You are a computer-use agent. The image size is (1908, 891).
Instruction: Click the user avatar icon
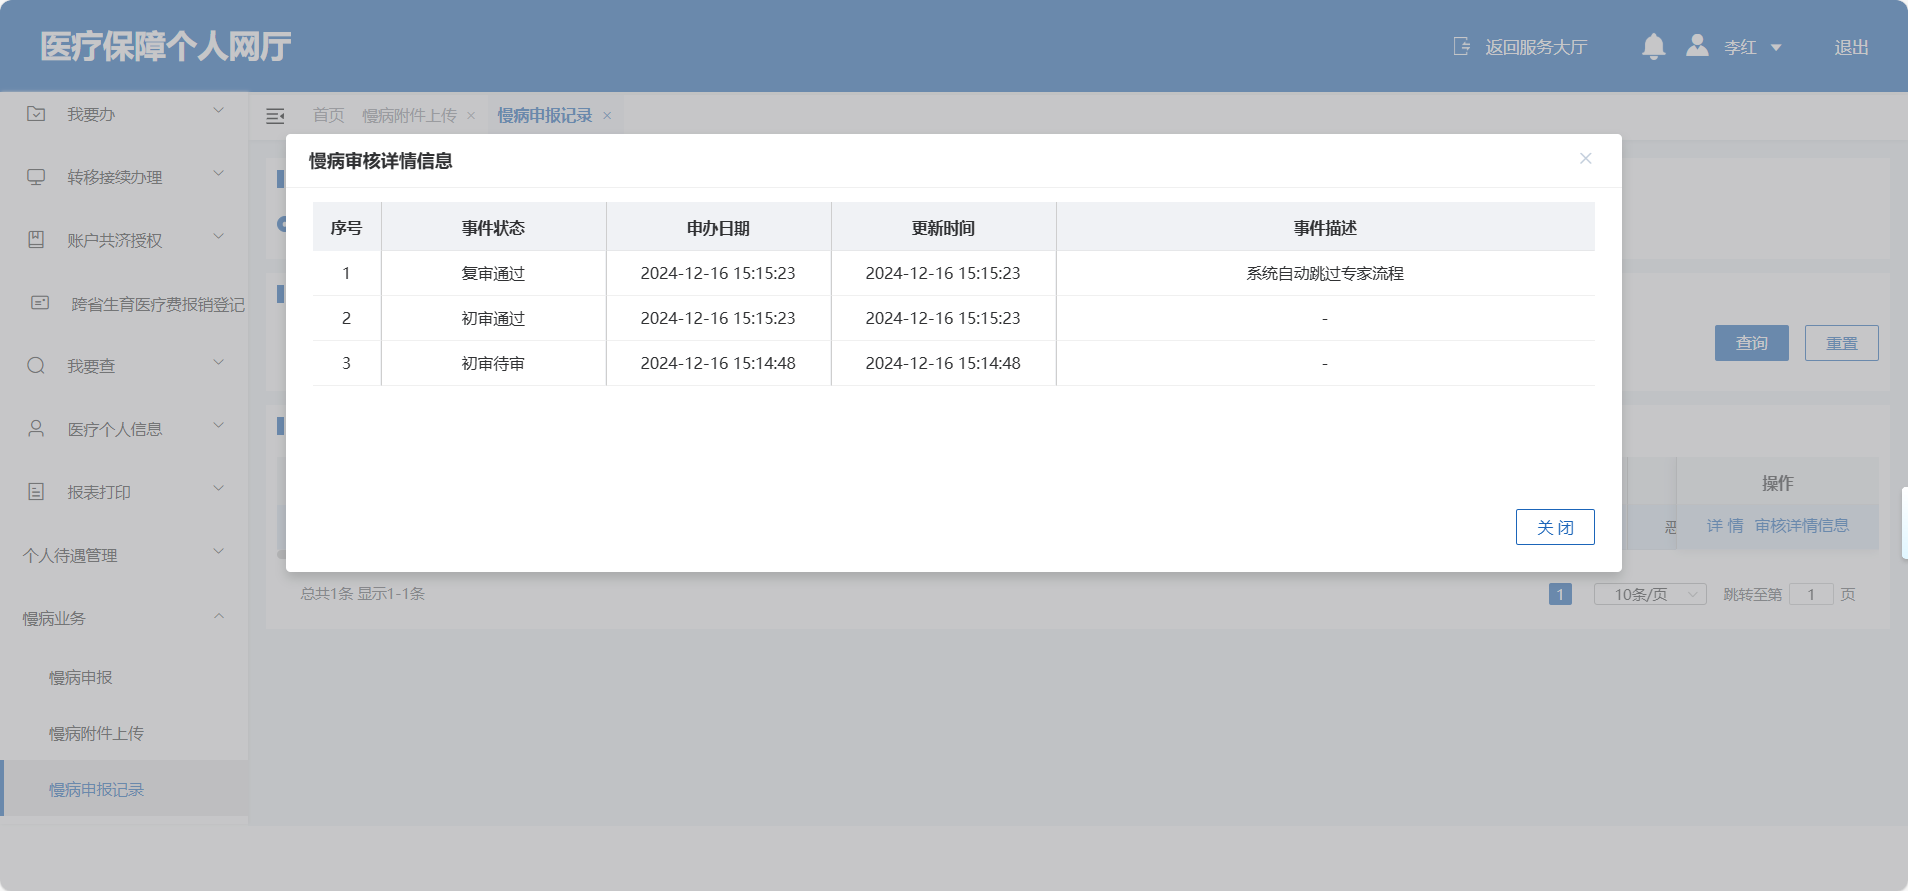1697,46
